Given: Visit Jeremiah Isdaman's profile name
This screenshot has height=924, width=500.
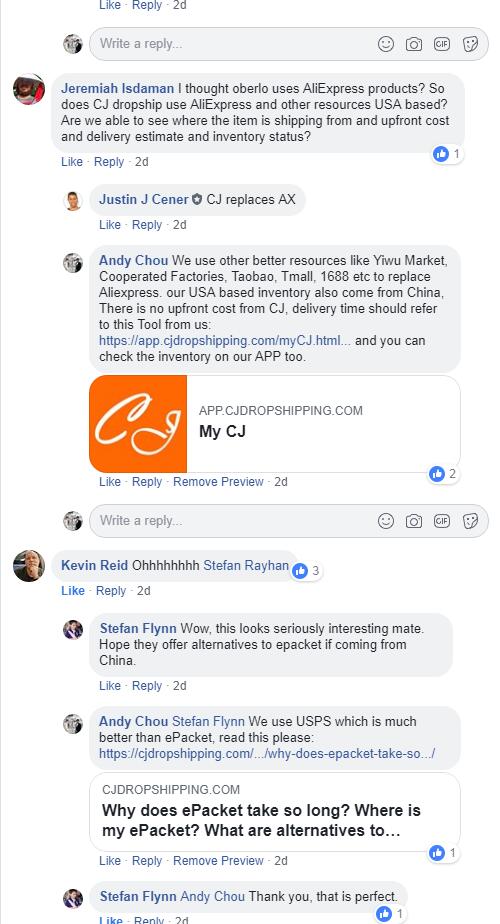Looking at the screenshot, I should click(117, 88).
